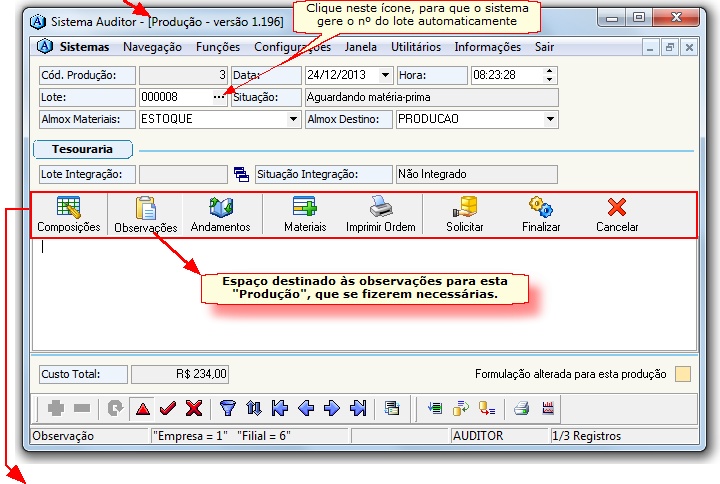Expand the Data date dropdown
Viewport: 720px width, 484px height.
tap(385, 75)
